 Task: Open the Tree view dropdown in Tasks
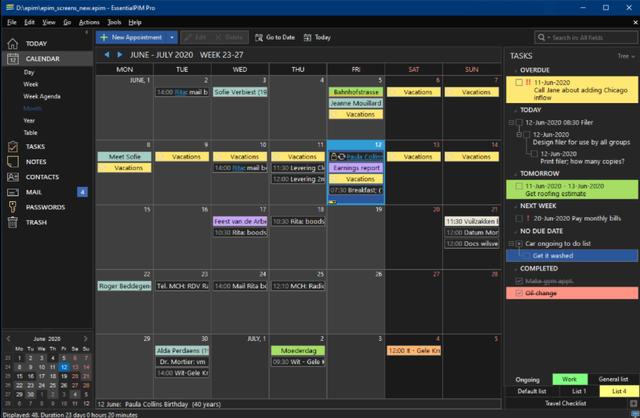point(626,56)
